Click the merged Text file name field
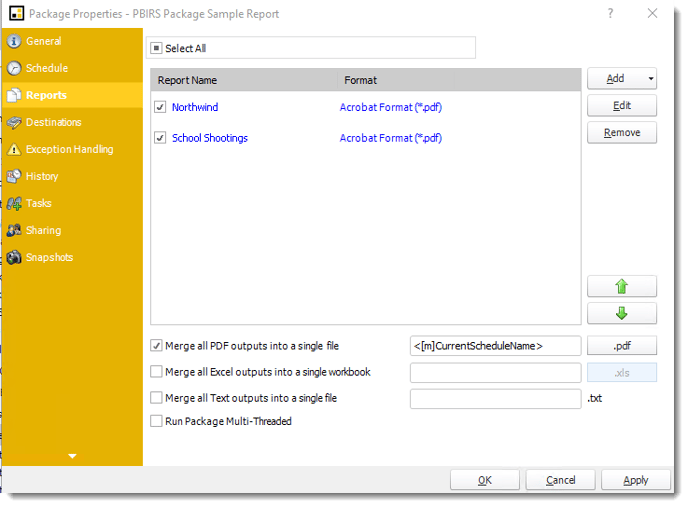 495,399
